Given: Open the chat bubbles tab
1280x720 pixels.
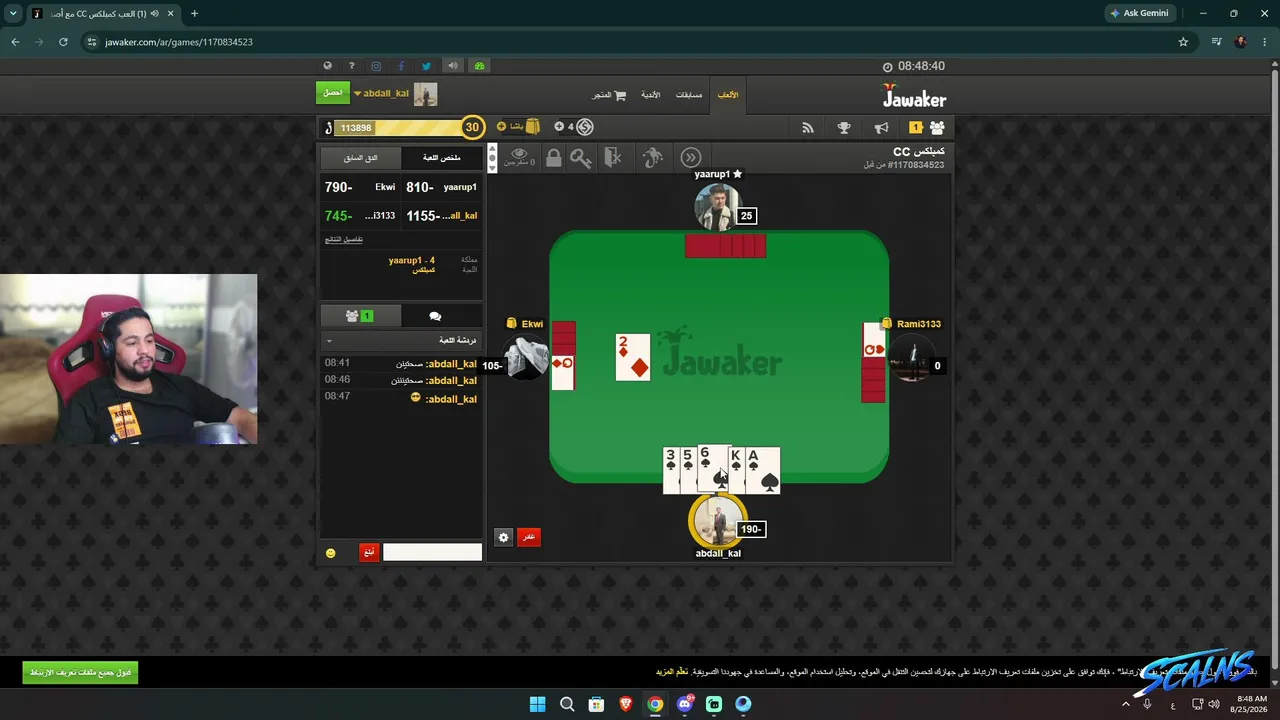Looking at the screenshot, I should 435,316.
